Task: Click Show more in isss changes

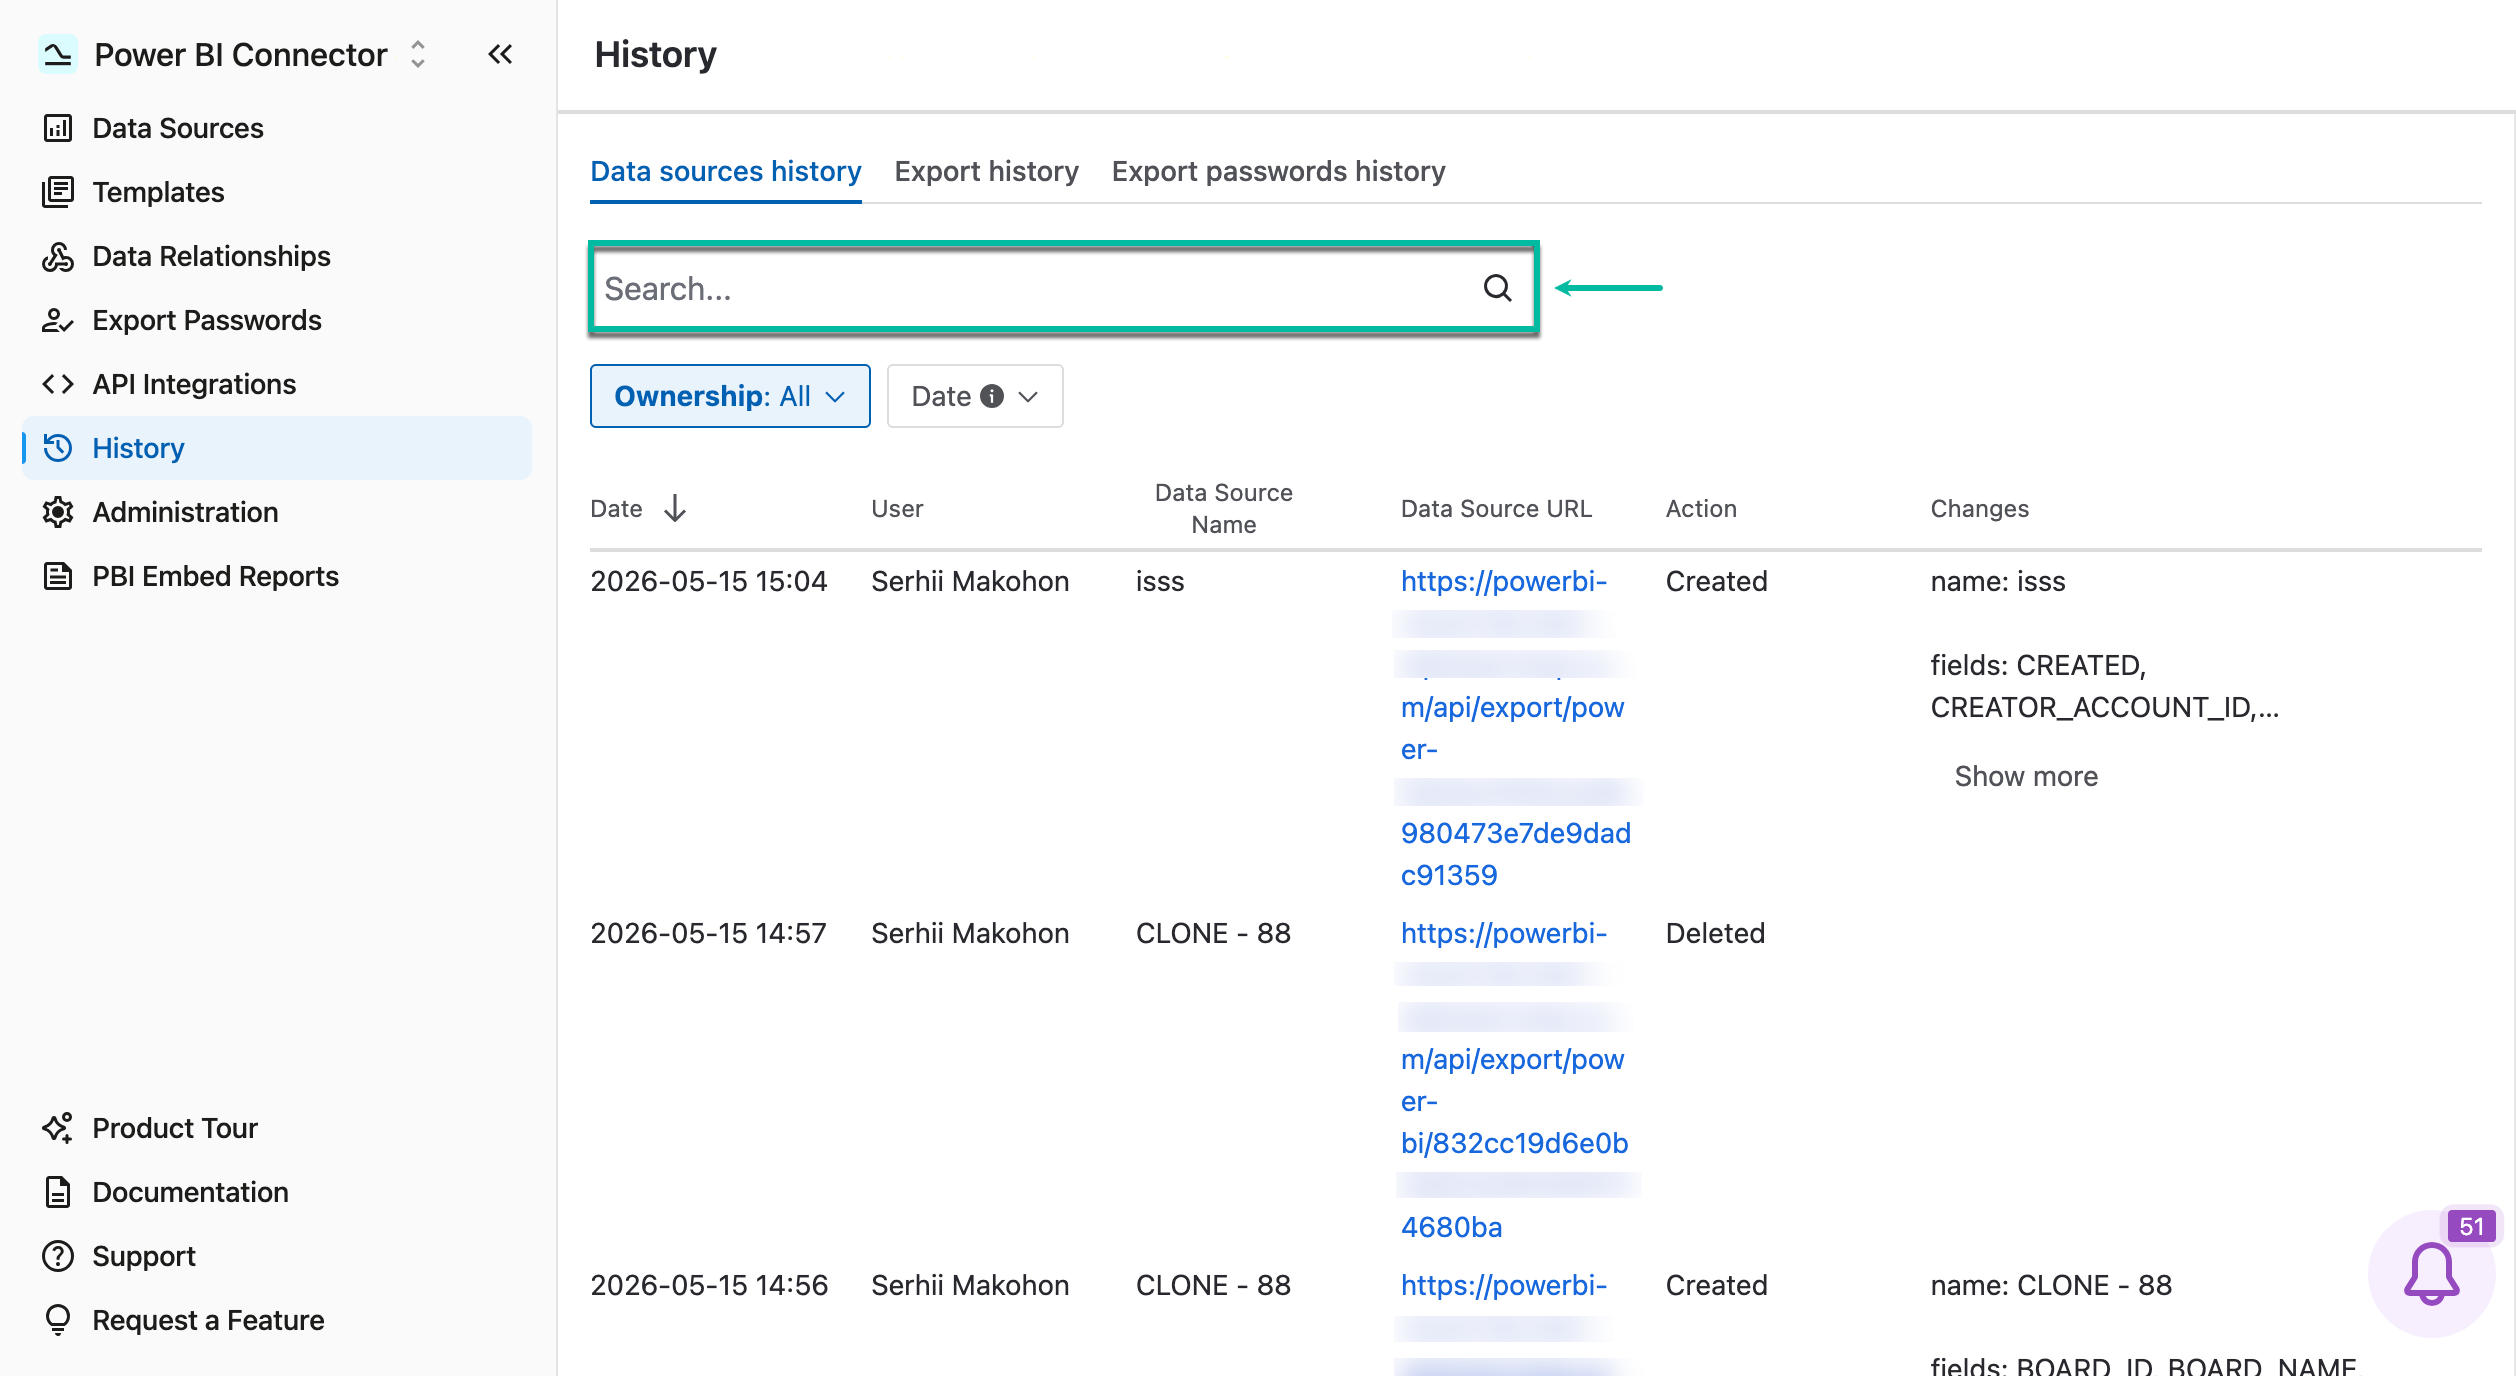Action: point(2026,776)
